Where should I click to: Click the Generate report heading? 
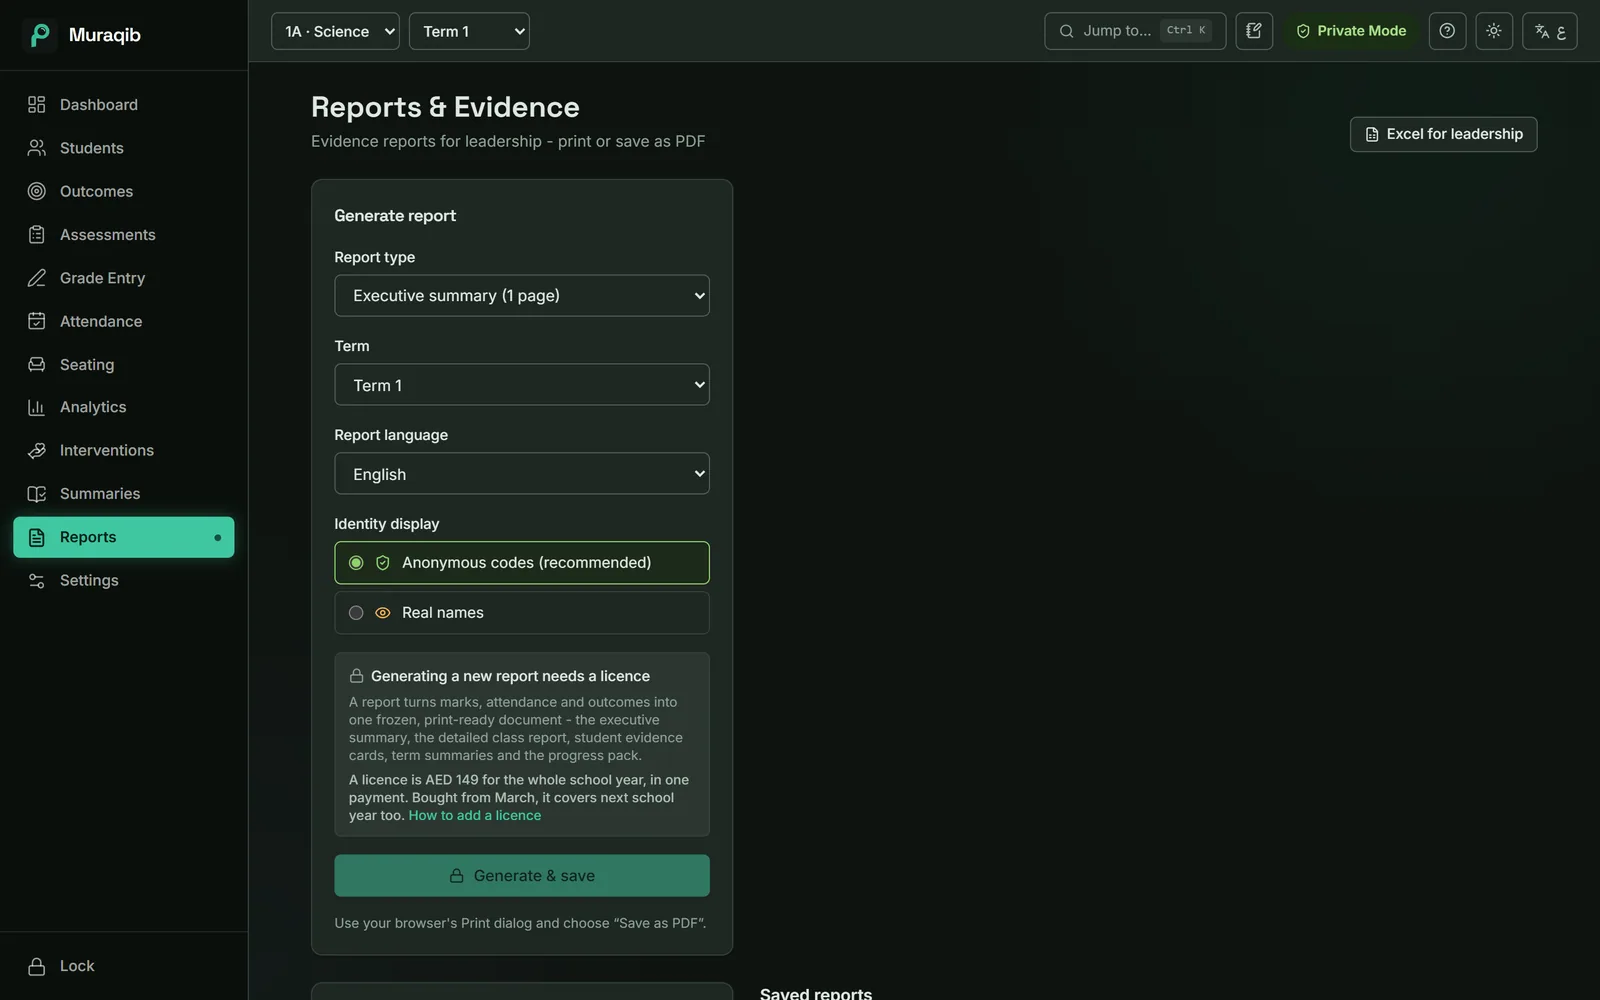coord(395,216)
